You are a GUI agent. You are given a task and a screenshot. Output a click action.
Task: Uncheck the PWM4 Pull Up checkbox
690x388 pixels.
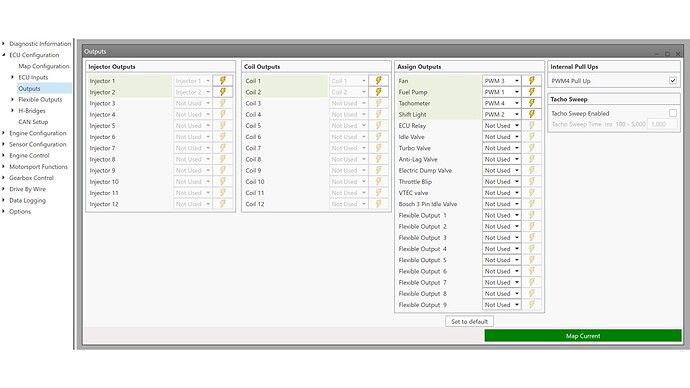pyautogui.click(x=673, y=81)
